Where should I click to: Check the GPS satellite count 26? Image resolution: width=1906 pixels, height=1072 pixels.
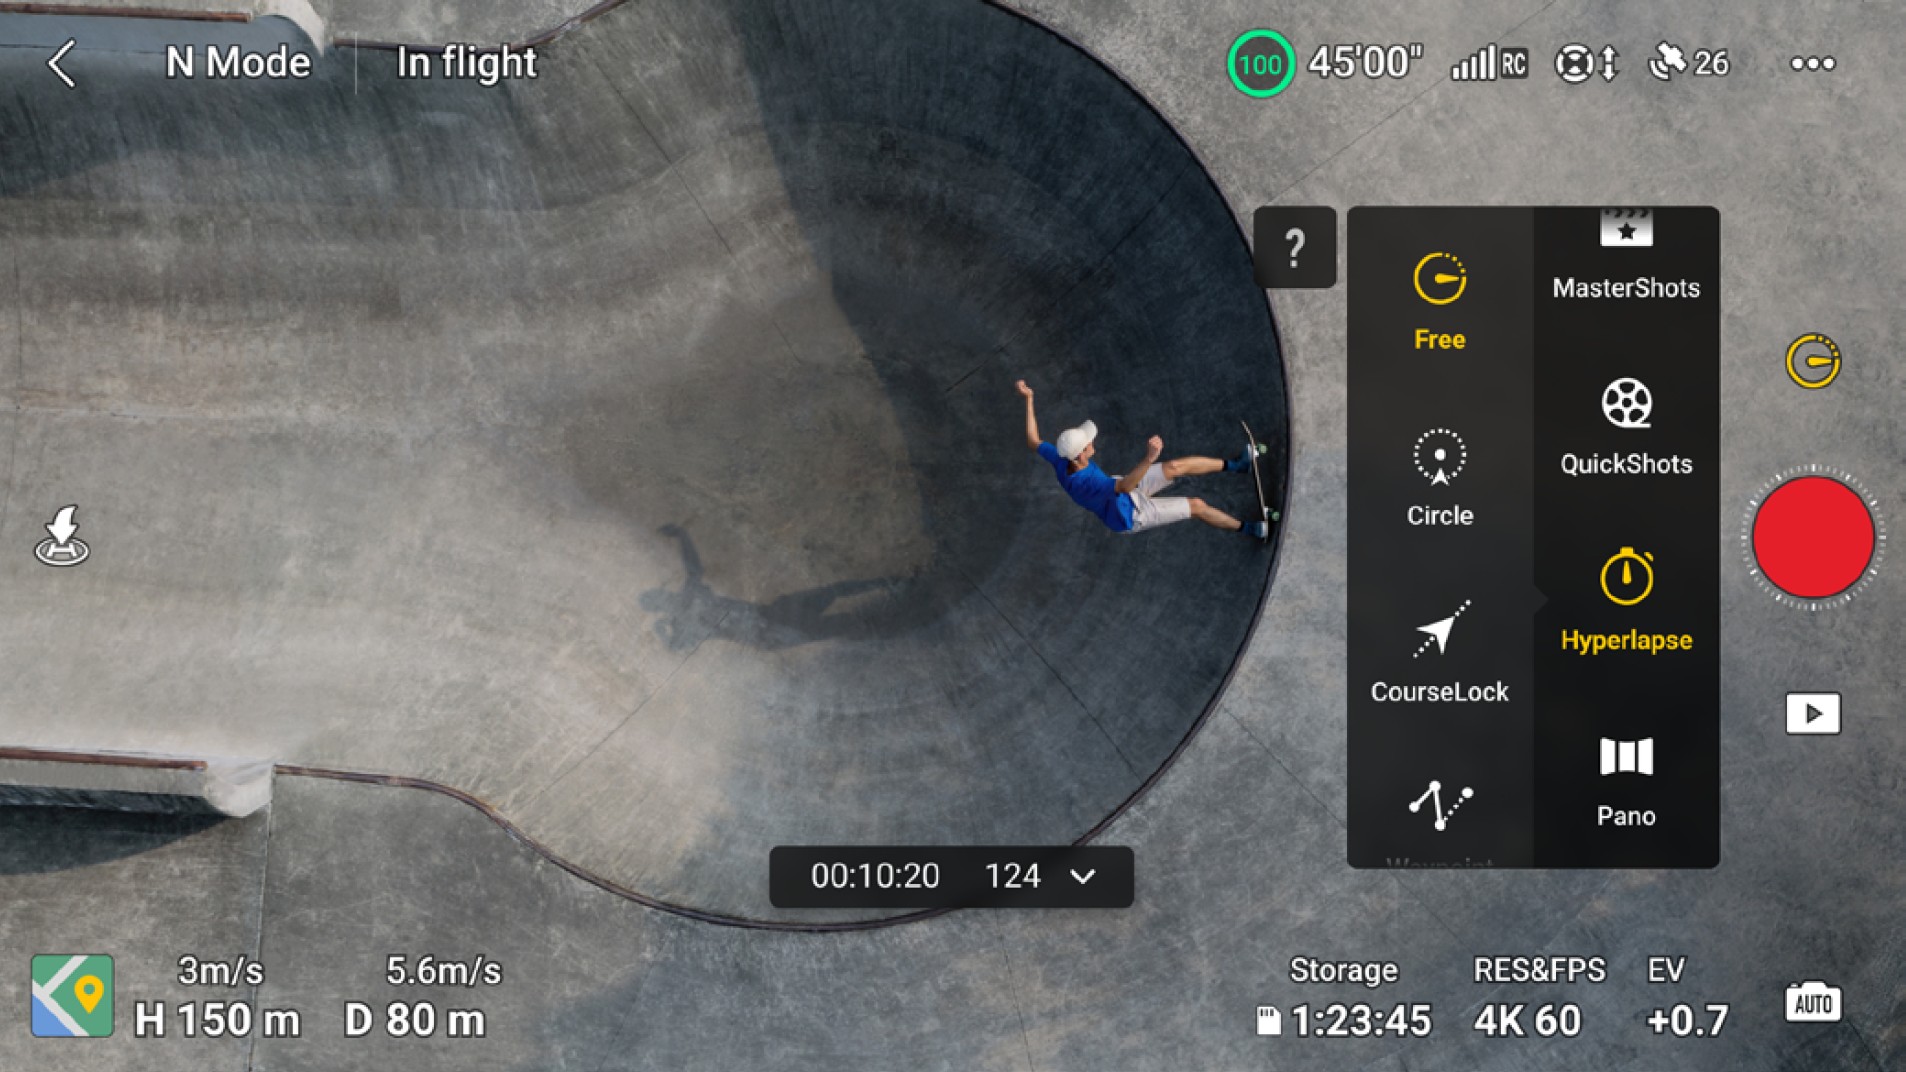coord(1688,63)
